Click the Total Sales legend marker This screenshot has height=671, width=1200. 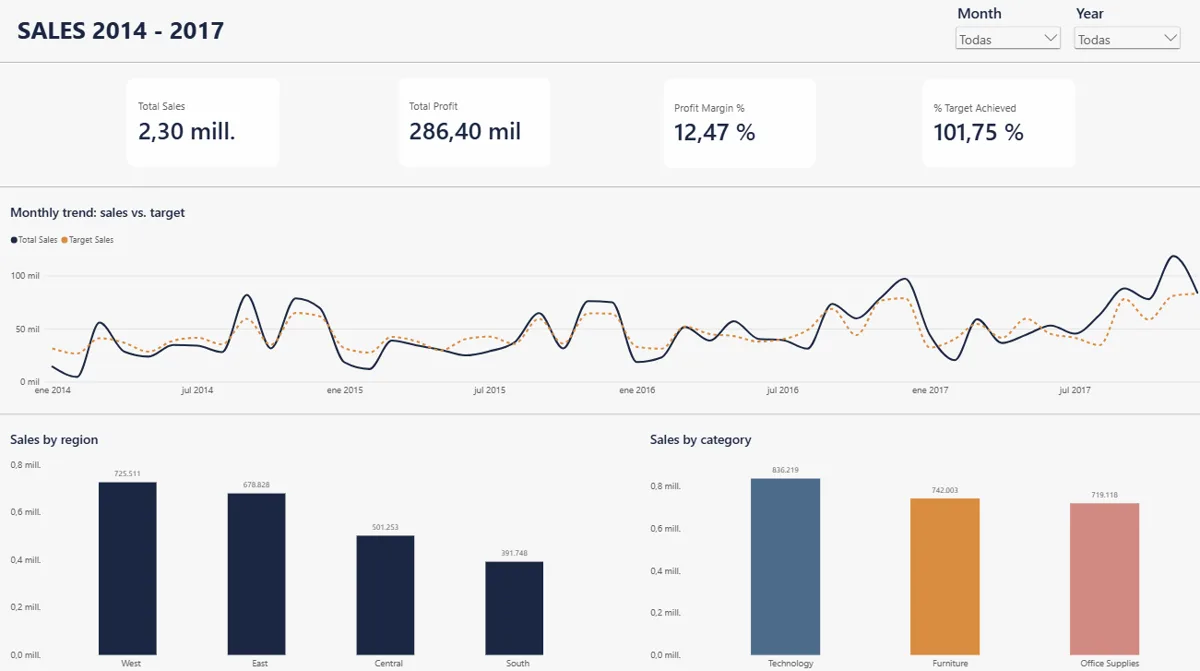point(14,240)
